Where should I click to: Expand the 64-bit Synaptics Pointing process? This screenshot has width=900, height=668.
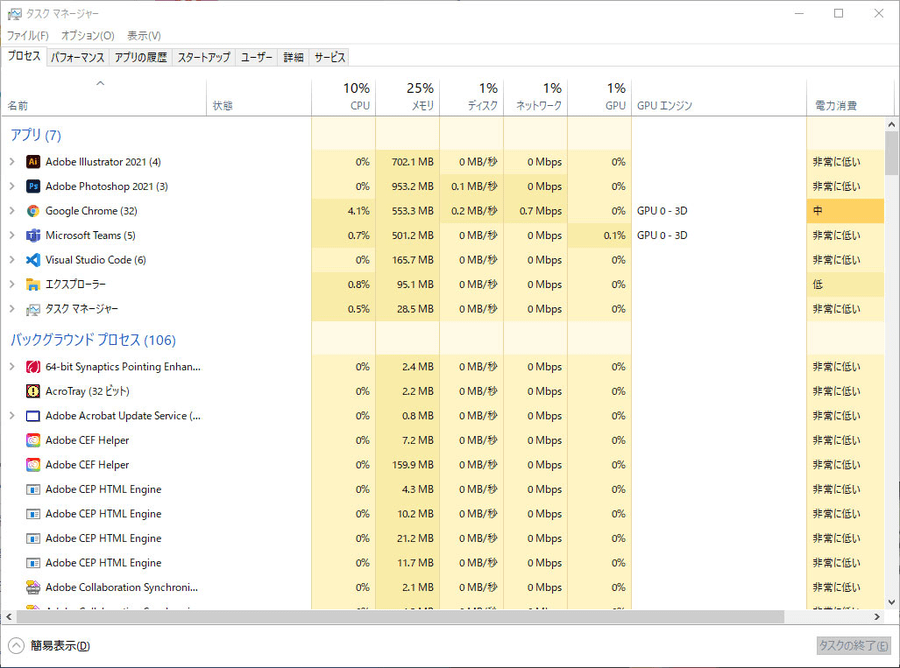tap(12, 367)
